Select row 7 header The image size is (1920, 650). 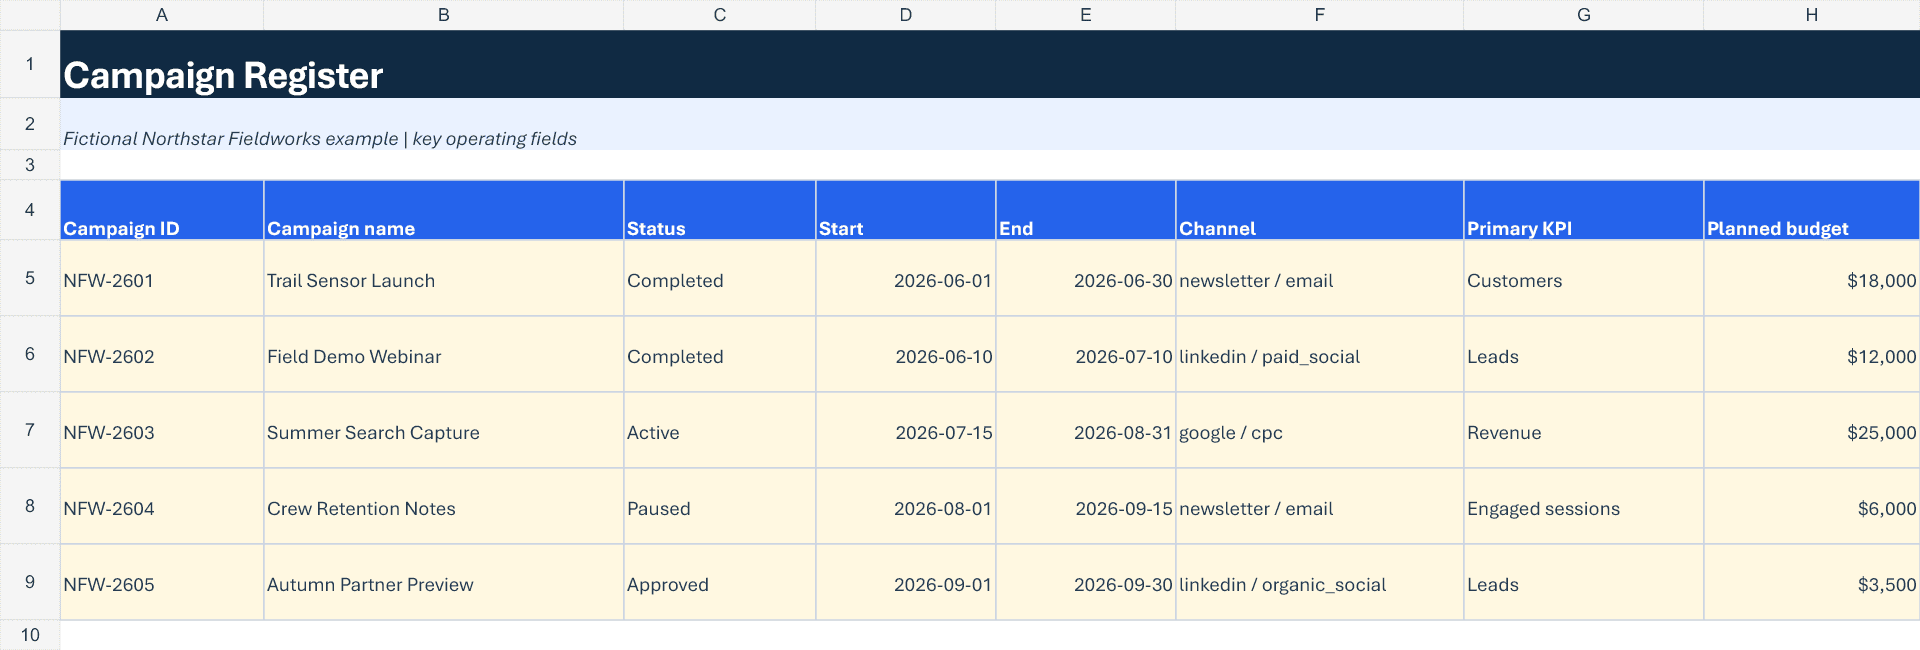[30, 430]
